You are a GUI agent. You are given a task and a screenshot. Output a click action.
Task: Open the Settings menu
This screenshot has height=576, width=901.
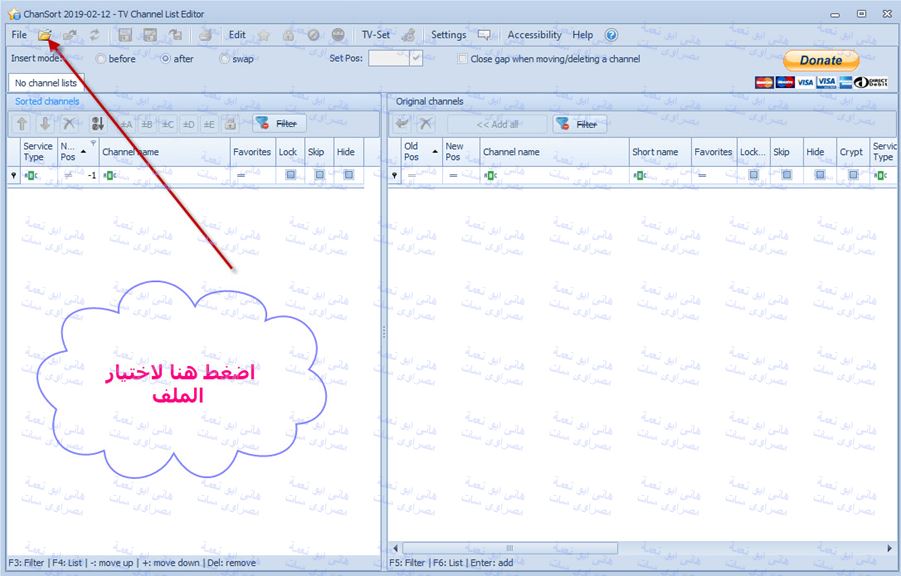(x=448, y=35)
